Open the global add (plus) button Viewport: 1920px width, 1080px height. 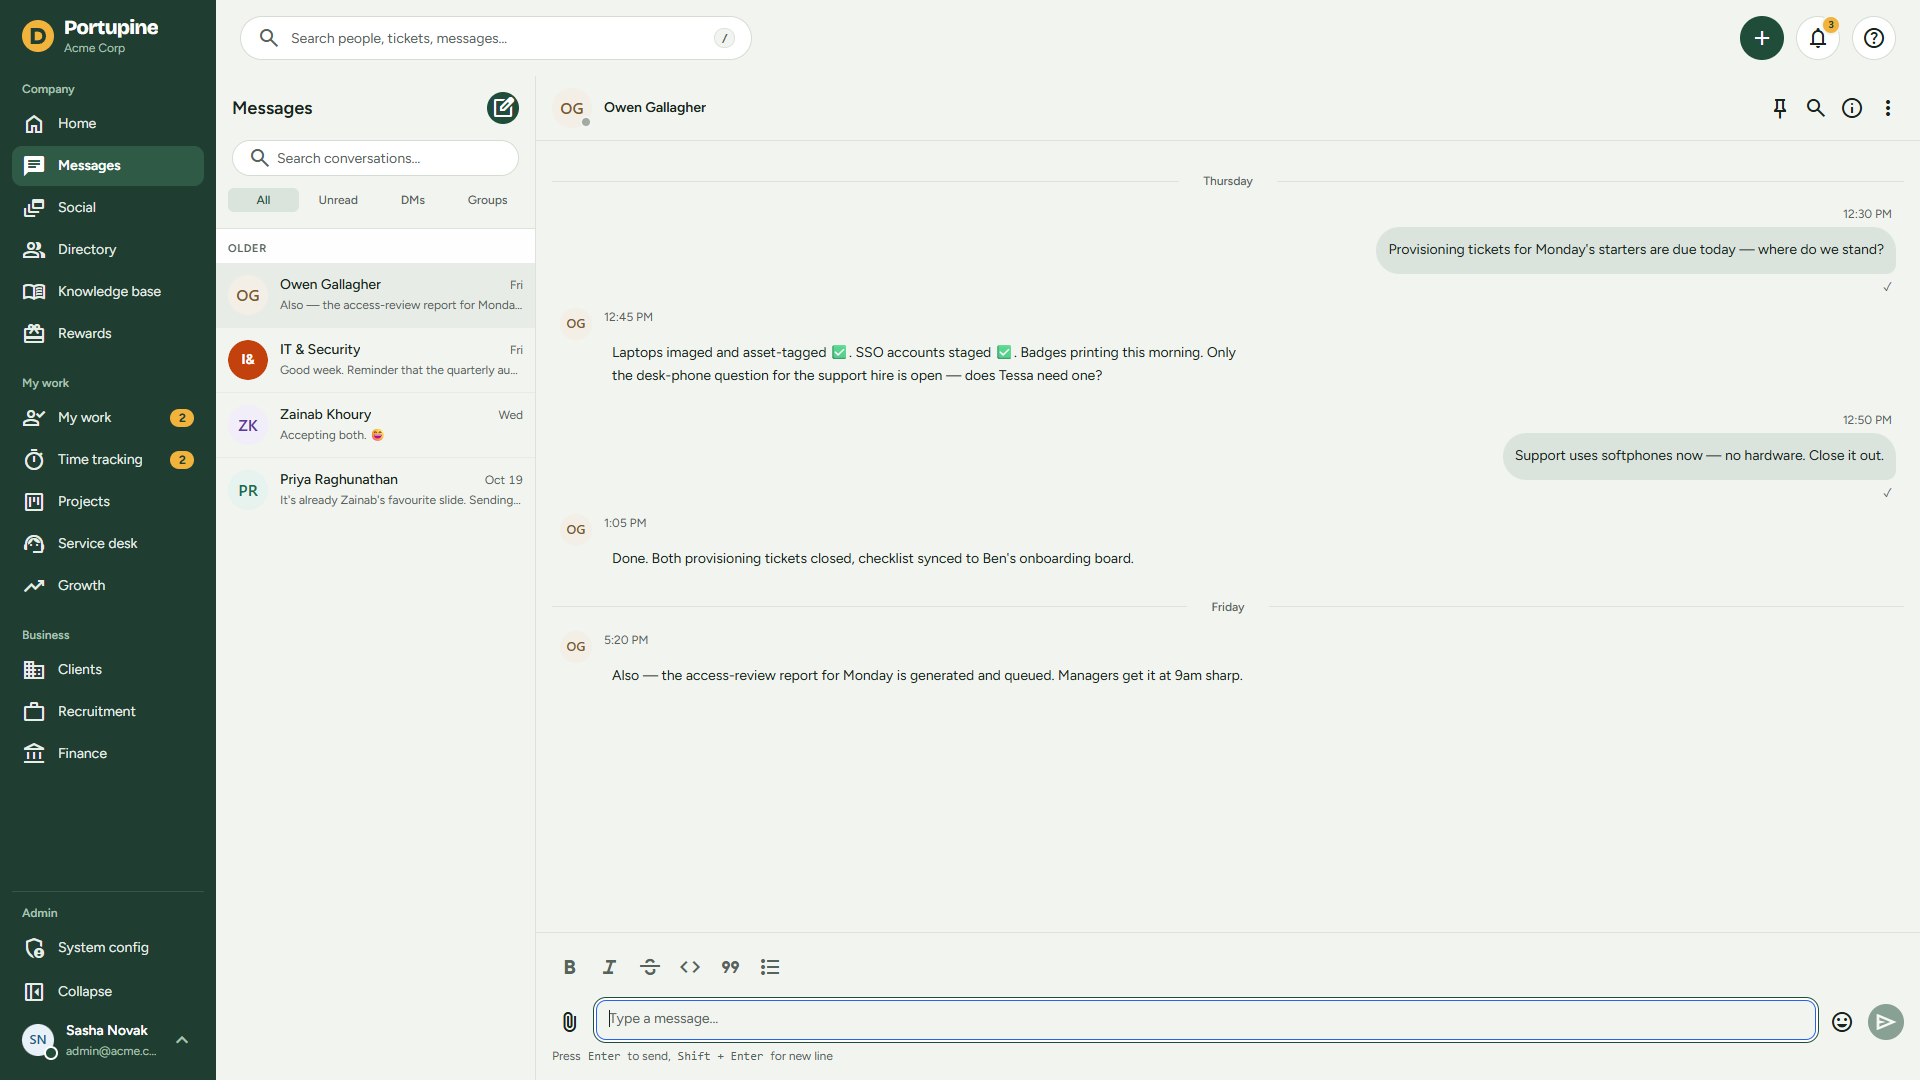1762,38
